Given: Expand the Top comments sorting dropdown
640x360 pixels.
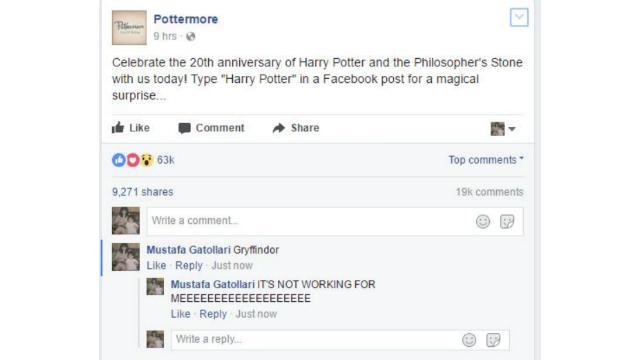Looking at the screenshot, I should click(x=486, y=160).
